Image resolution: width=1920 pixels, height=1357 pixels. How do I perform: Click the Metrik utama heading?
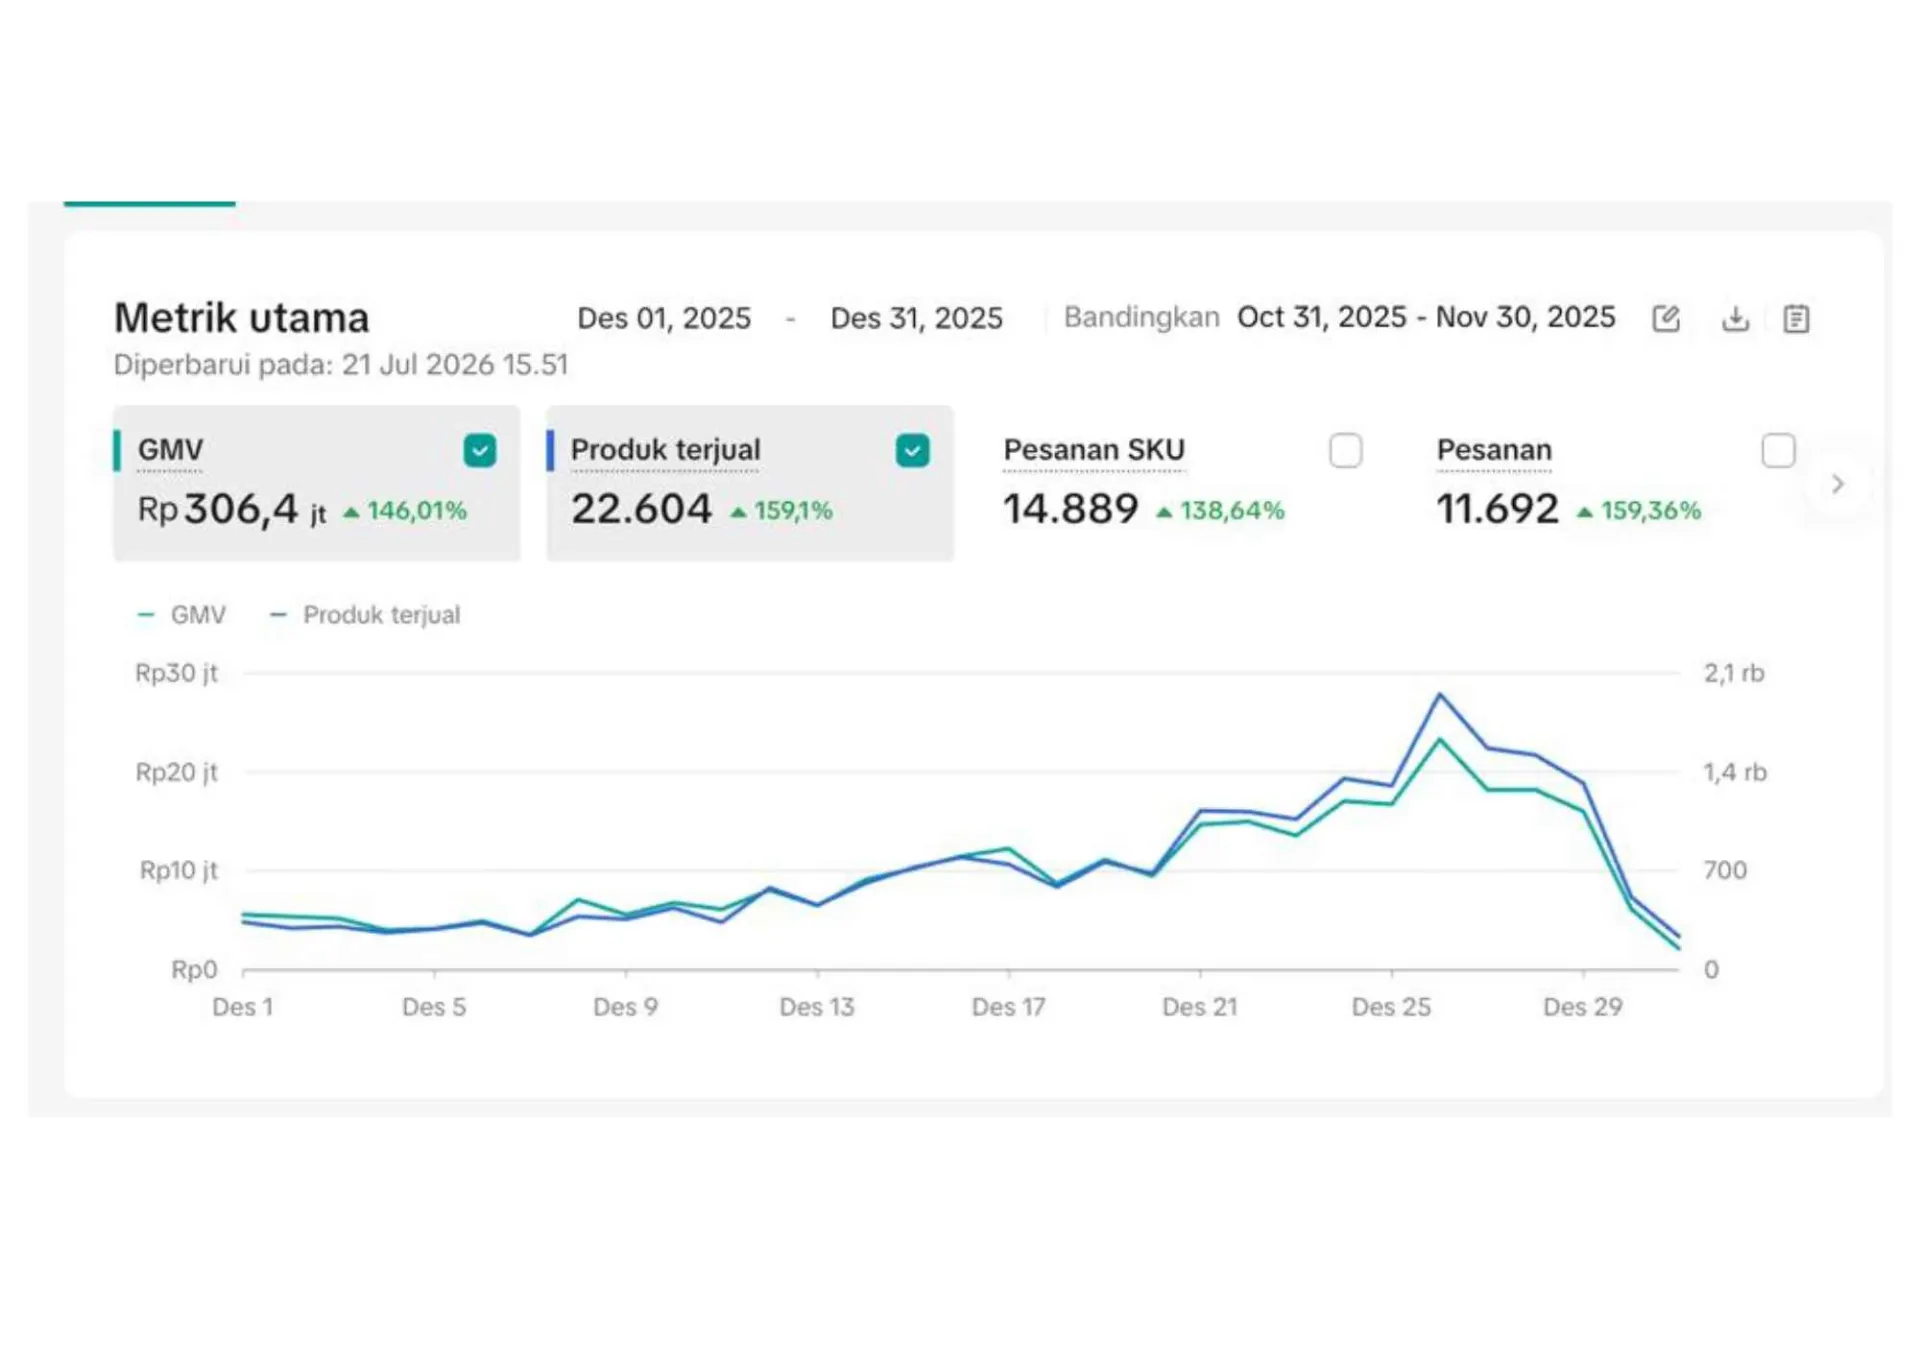pos(241,318)
